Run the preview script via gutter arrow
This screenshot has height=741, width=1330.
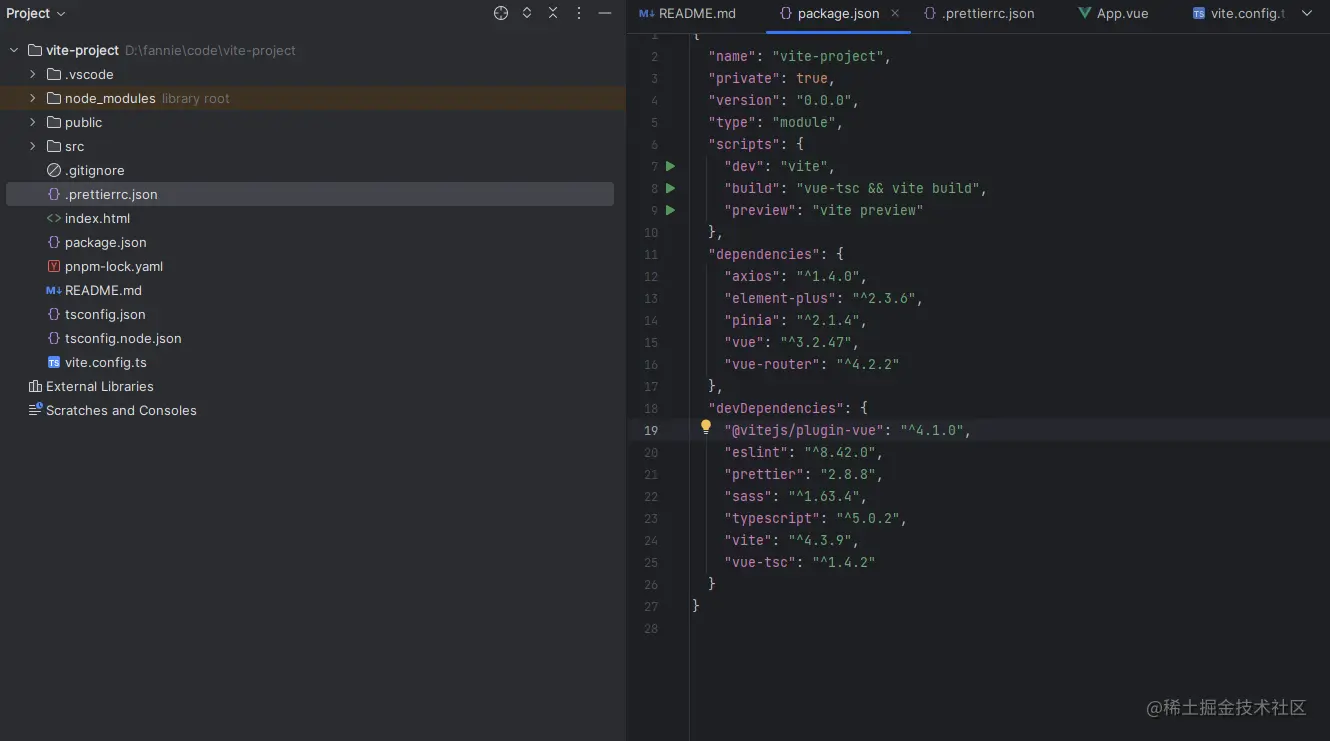coord(670,210)
